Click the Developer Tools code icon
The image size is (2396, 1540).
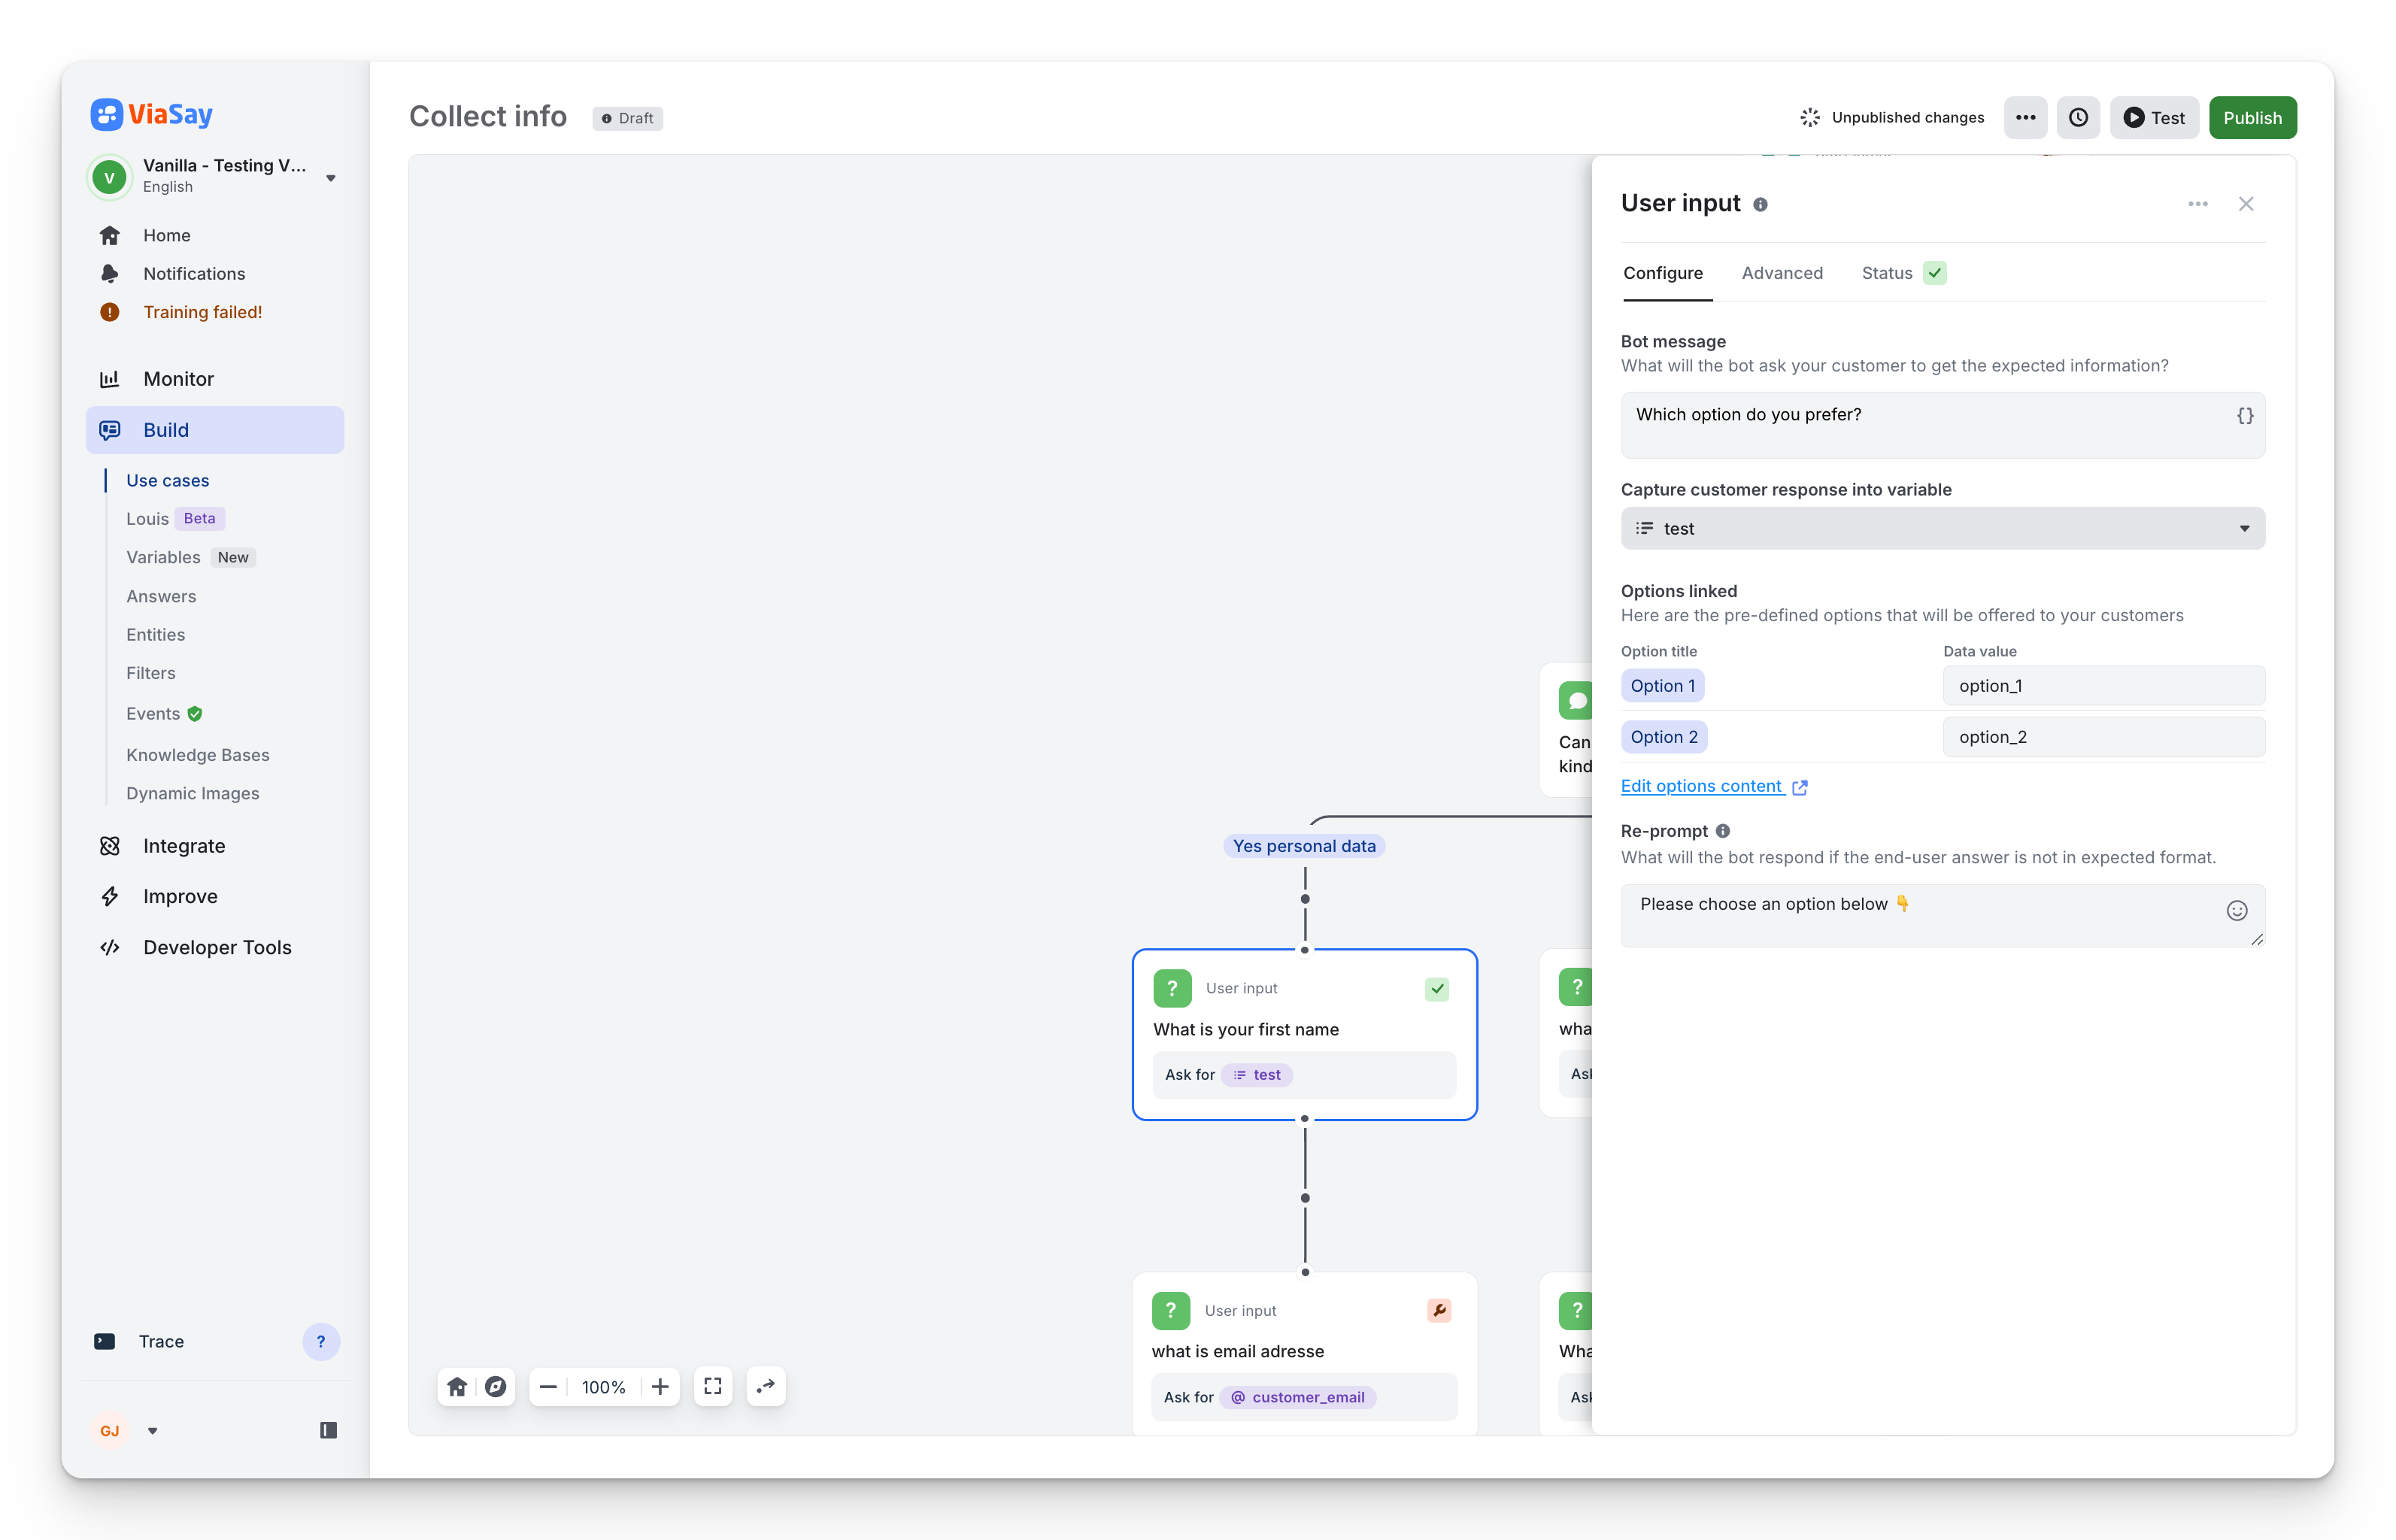pos(110,947)
